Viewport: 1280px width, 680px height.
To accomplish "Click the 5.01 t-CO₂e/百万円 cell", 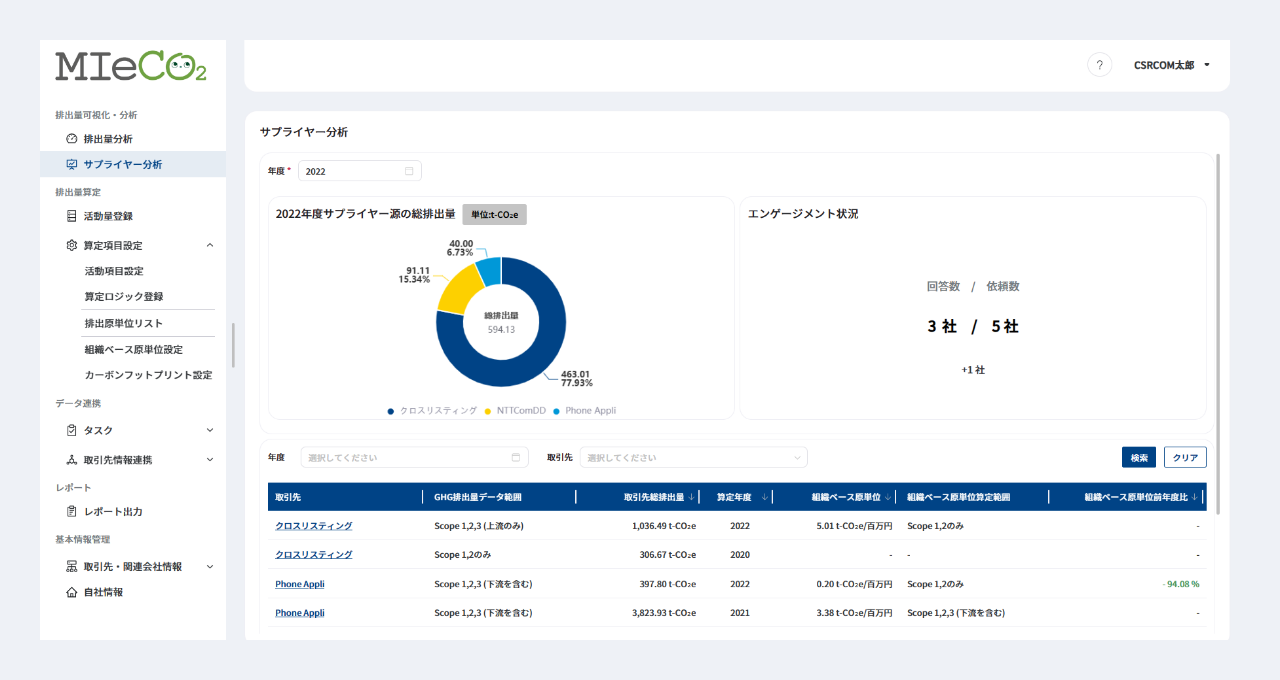I will pos(855,526).
